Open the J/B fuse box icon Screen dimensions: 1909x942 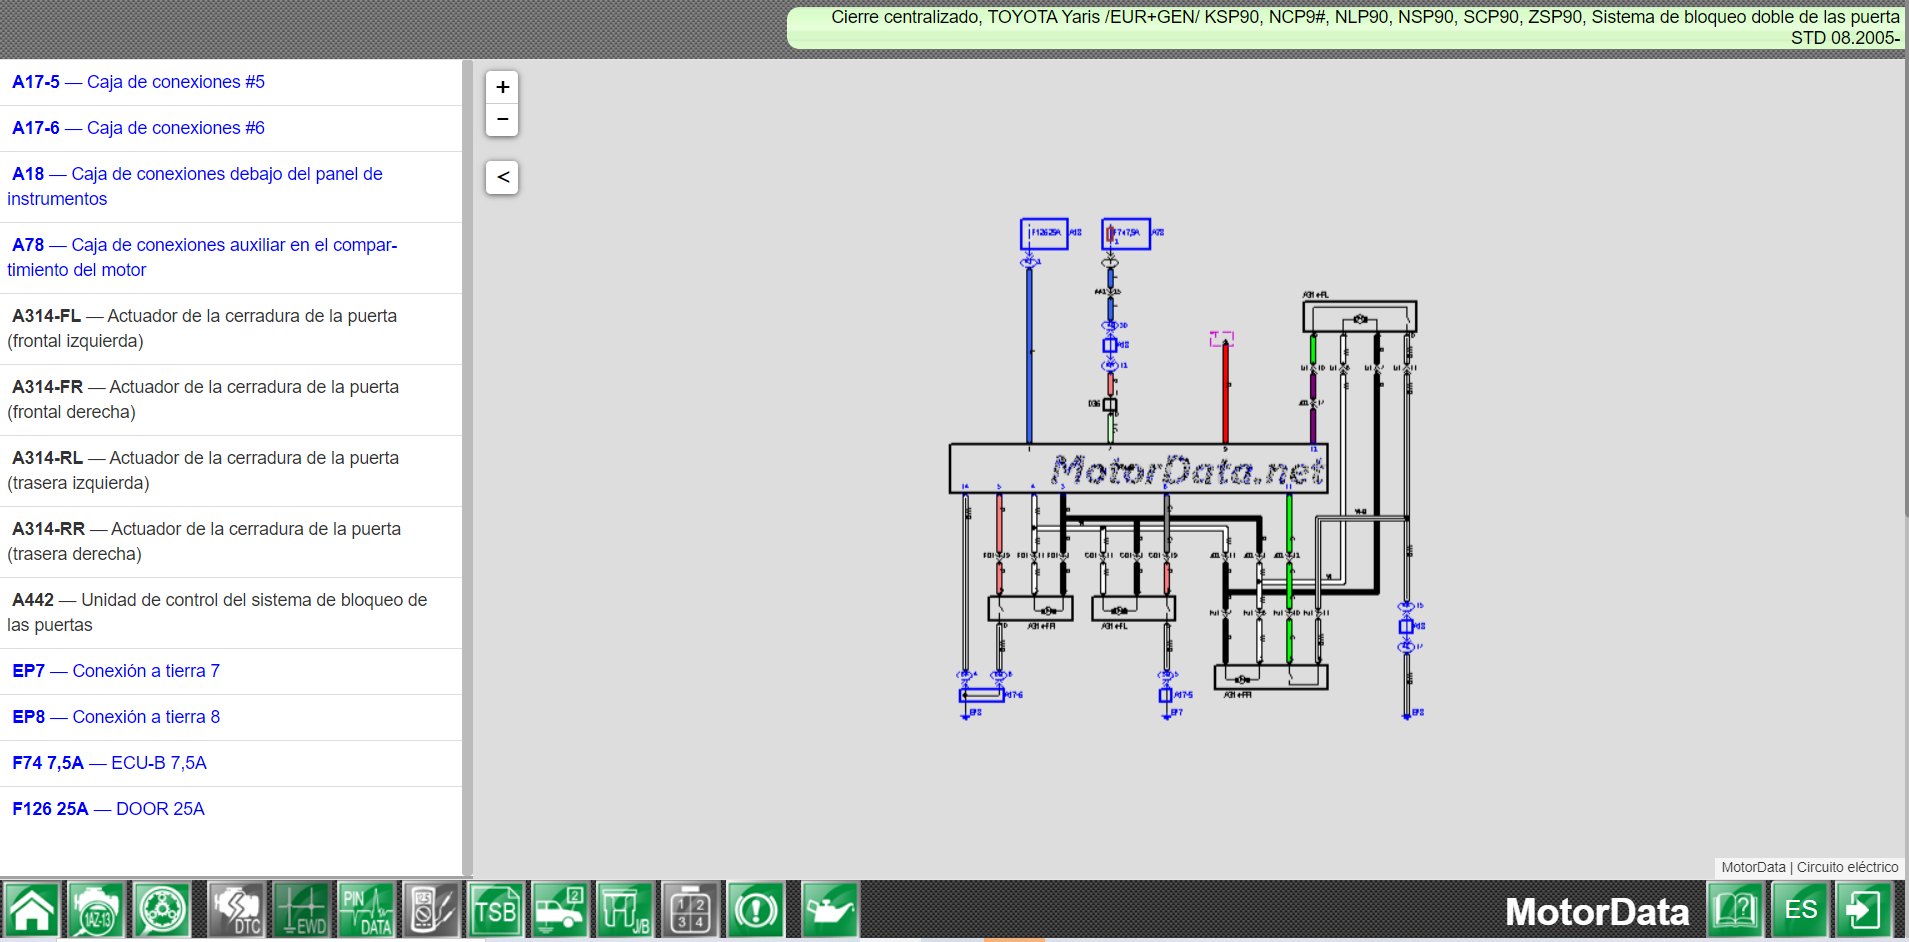(x=625, y=911)
